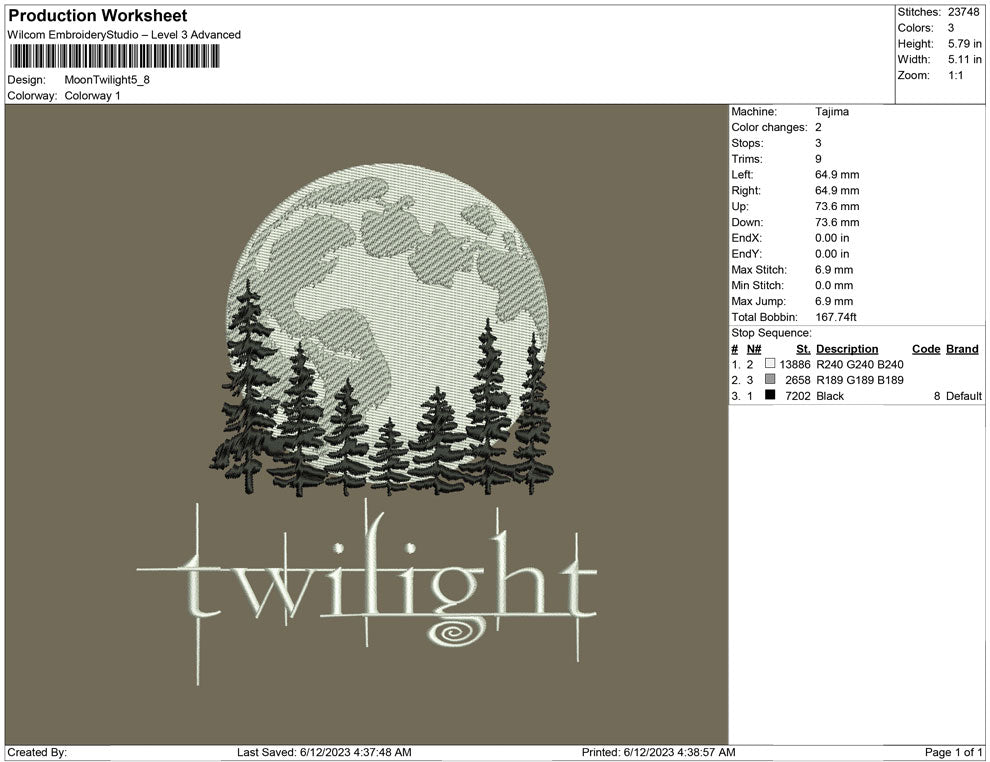Viewport: 990px width, 762px height.
Task: Click the 'Stop Sequence:' heading
Action: point(771,333)
